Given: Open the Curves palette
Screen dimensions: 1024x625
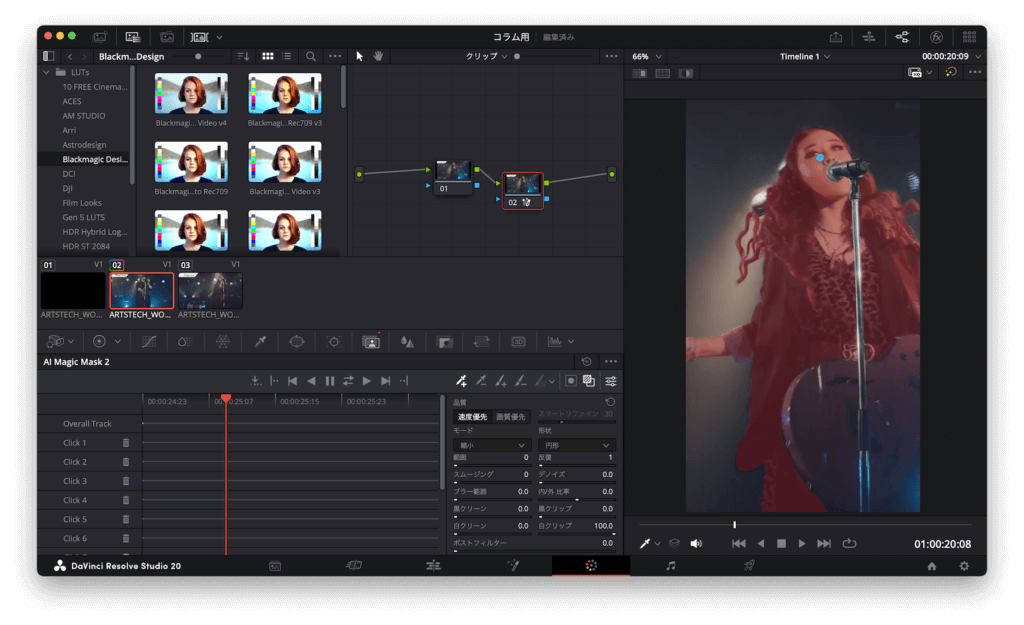Looking at the screenshot, I should point(149,341).
